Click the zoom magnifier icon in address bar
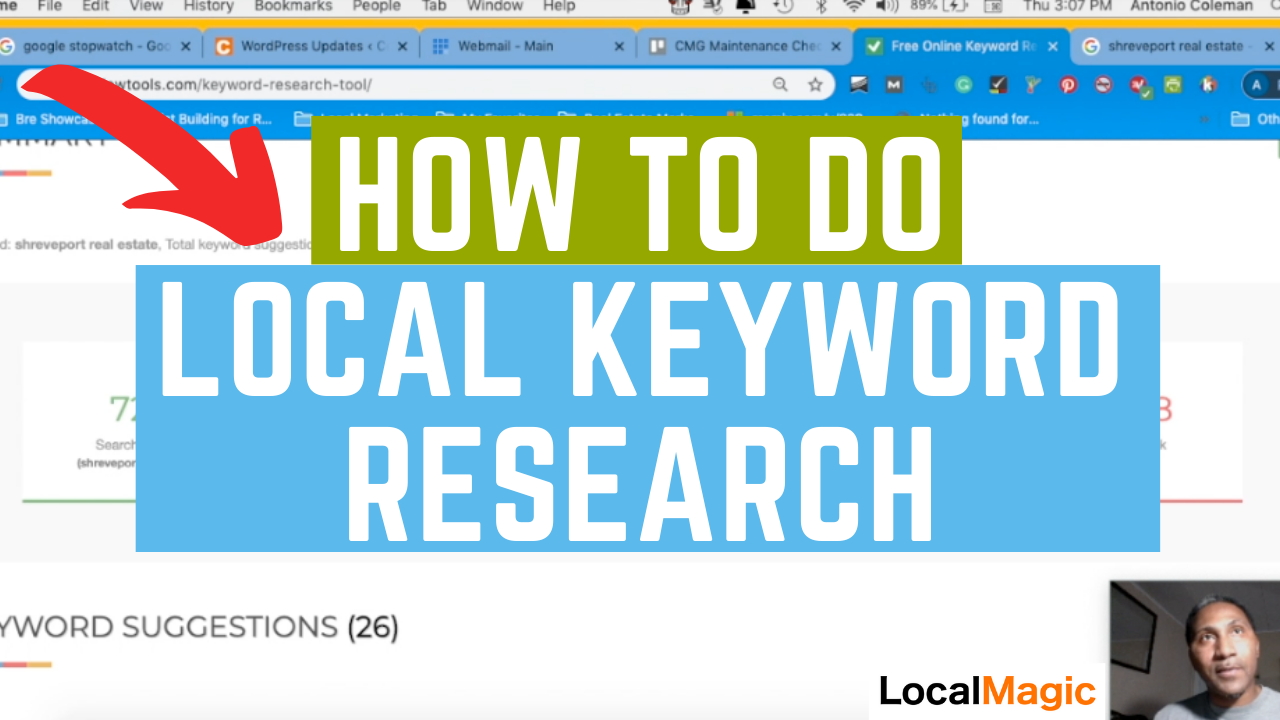This screenshot has width=1280, height=720. pos(780,85)
